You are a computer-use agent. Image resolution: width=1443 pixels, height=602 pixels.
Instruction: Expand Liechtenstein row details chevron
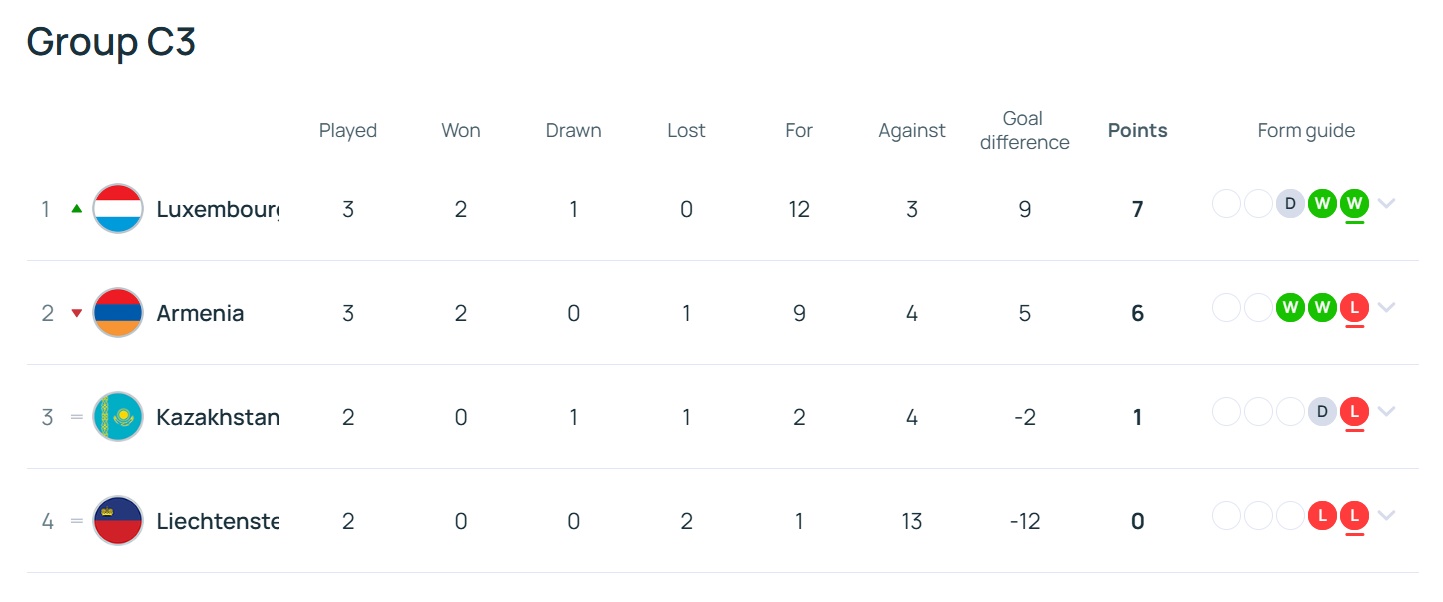[1386, 516]
